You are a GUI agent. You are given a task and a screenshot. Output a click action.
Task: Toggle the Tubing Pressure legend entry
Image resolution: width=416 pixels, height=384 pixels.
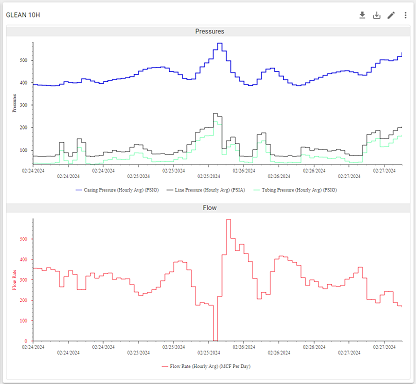click(x=295, y=190)
